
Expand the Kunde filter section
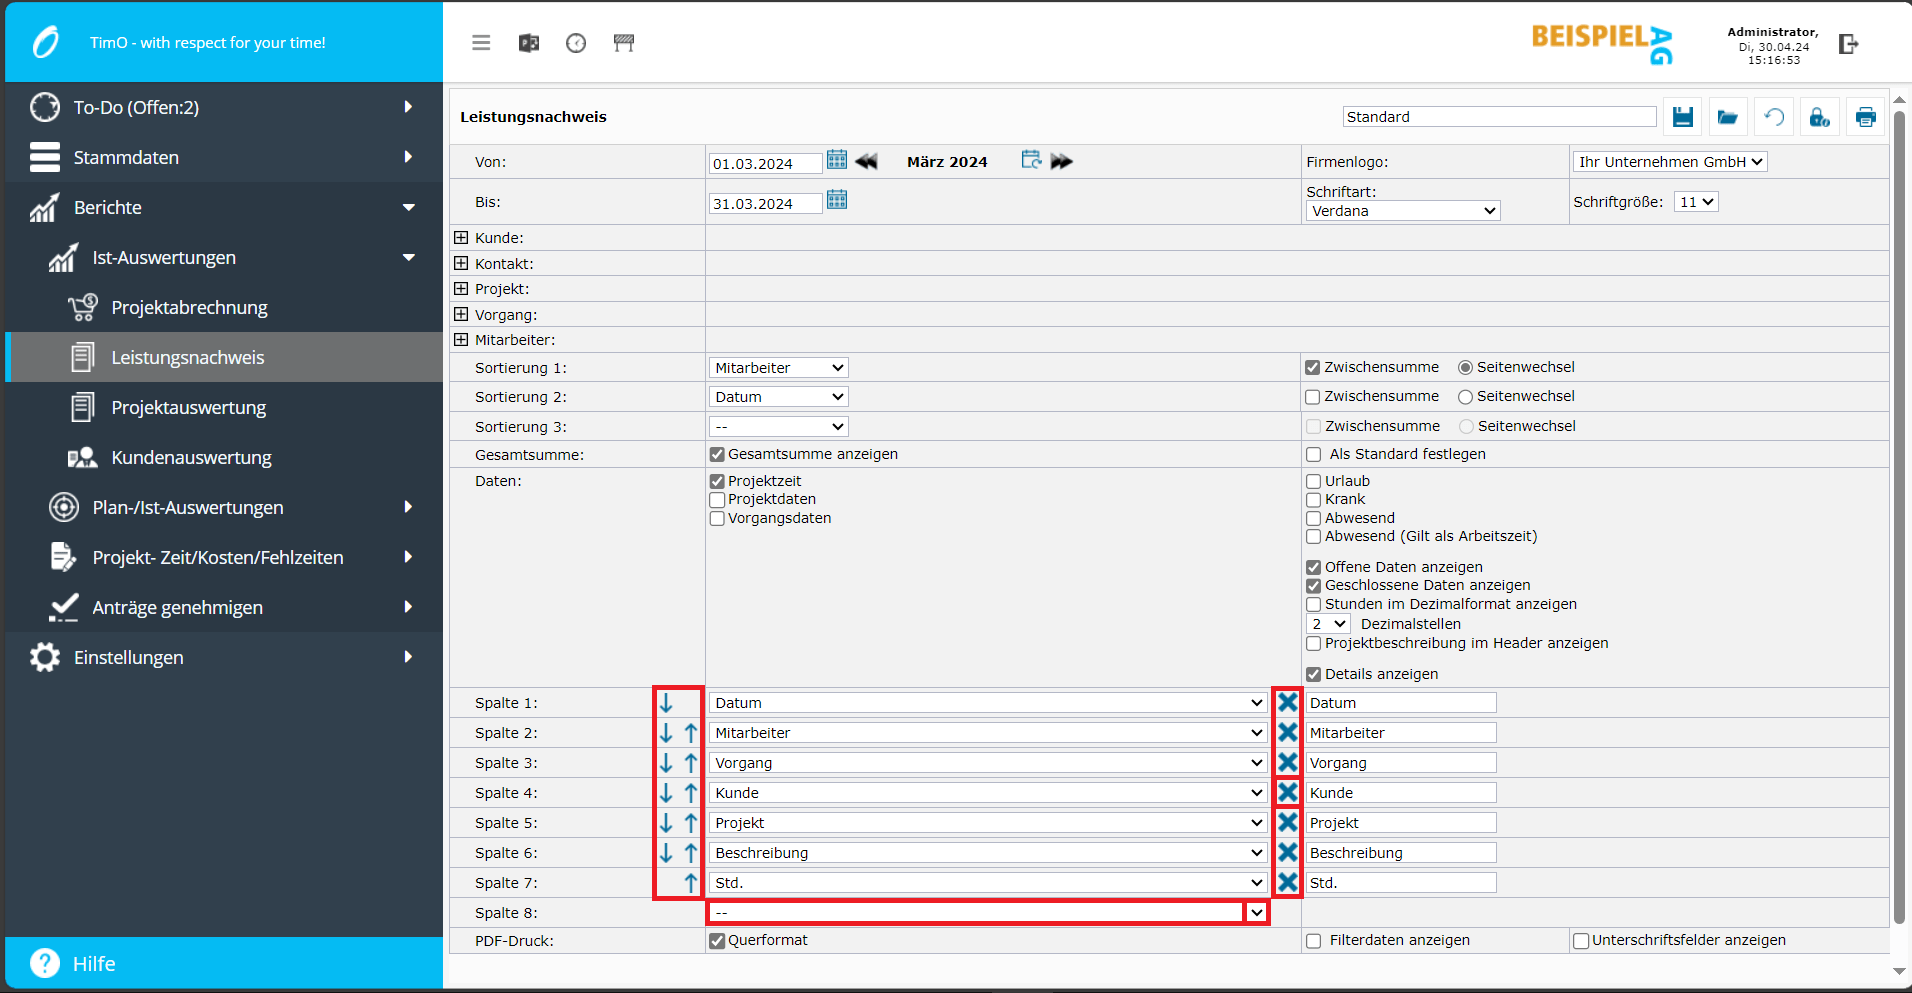click(x=461, y=238)
